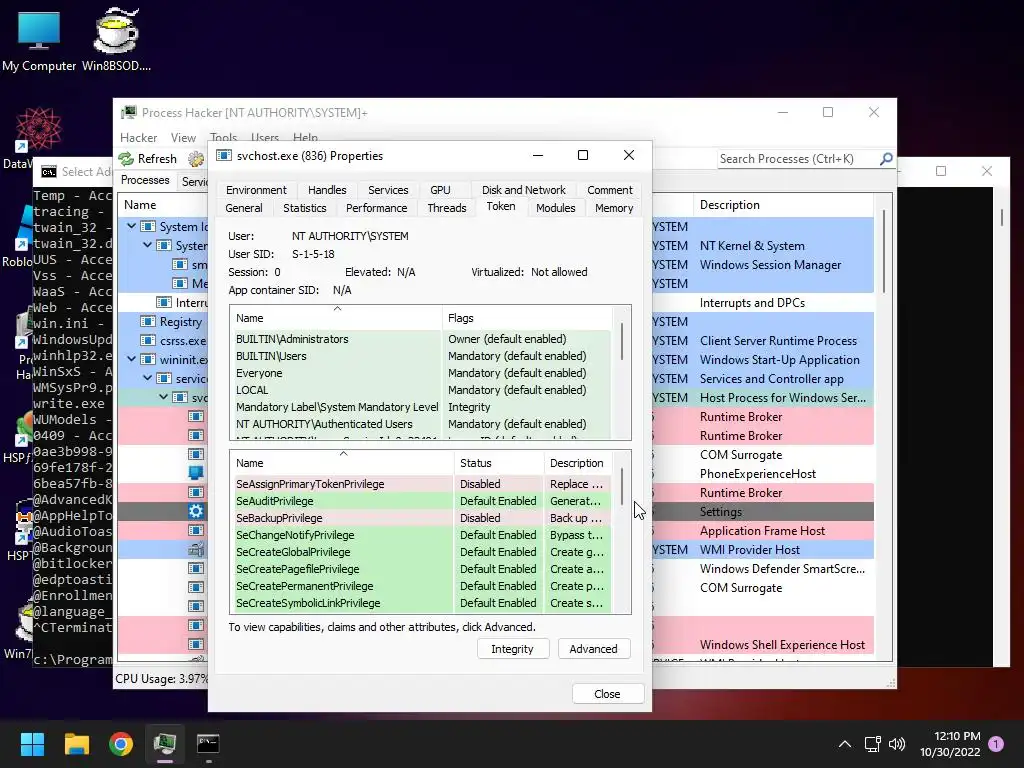Collapse the services tree node
The width and height of the screenshot is (1024, 768).
148,377
